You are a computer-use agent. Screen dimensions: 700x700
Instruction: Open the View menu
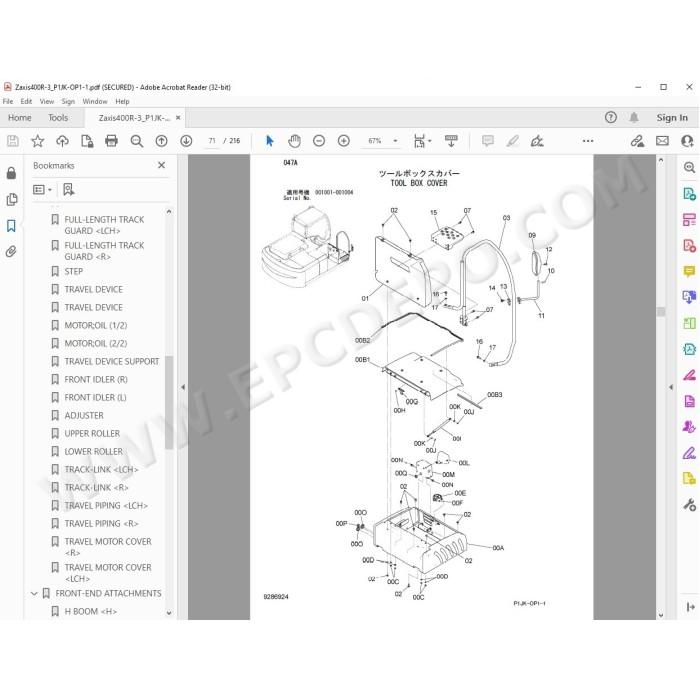pos(46,101)
